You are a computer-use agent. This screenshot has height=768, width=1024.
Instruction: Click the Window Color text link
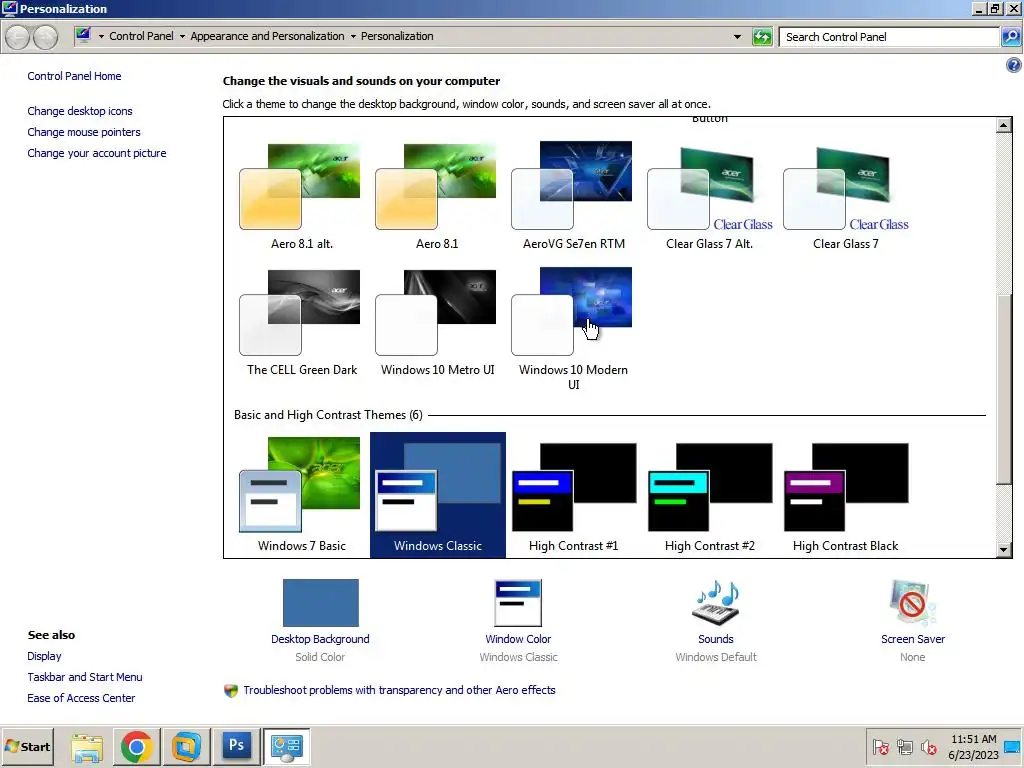click(518, 639)
